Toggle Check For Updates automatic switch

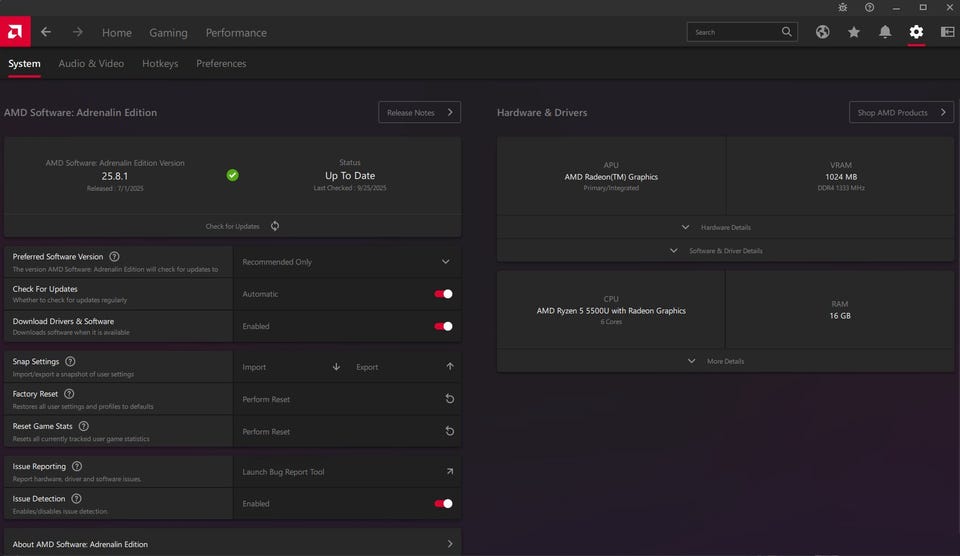[x=443, y=294]
